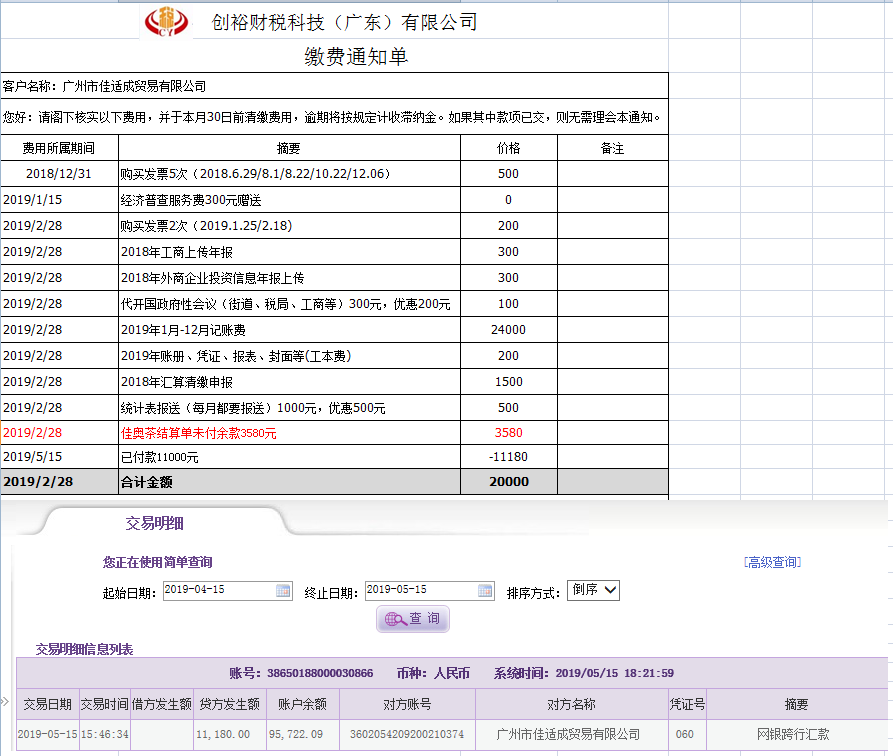The image size is (893, 756).
Task: Select the 购买发票5次 summary cell
Action: click(289, 174)
